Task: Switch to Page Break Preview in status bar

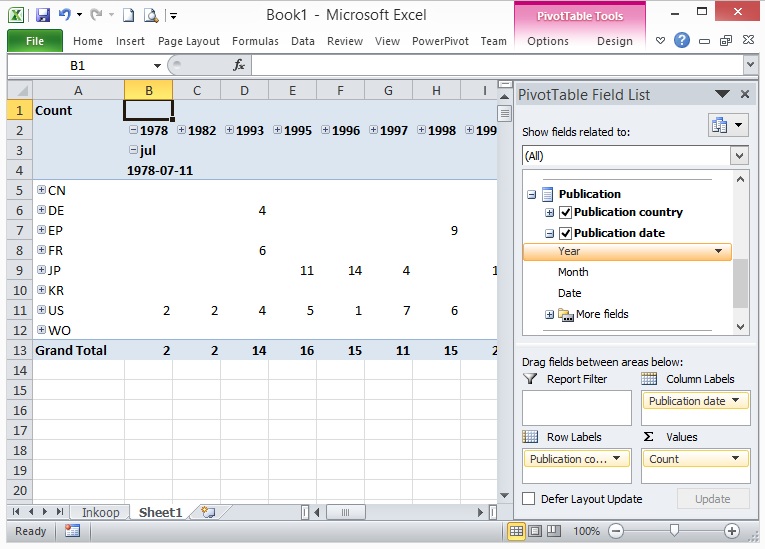Action: (x=554, y=531)
